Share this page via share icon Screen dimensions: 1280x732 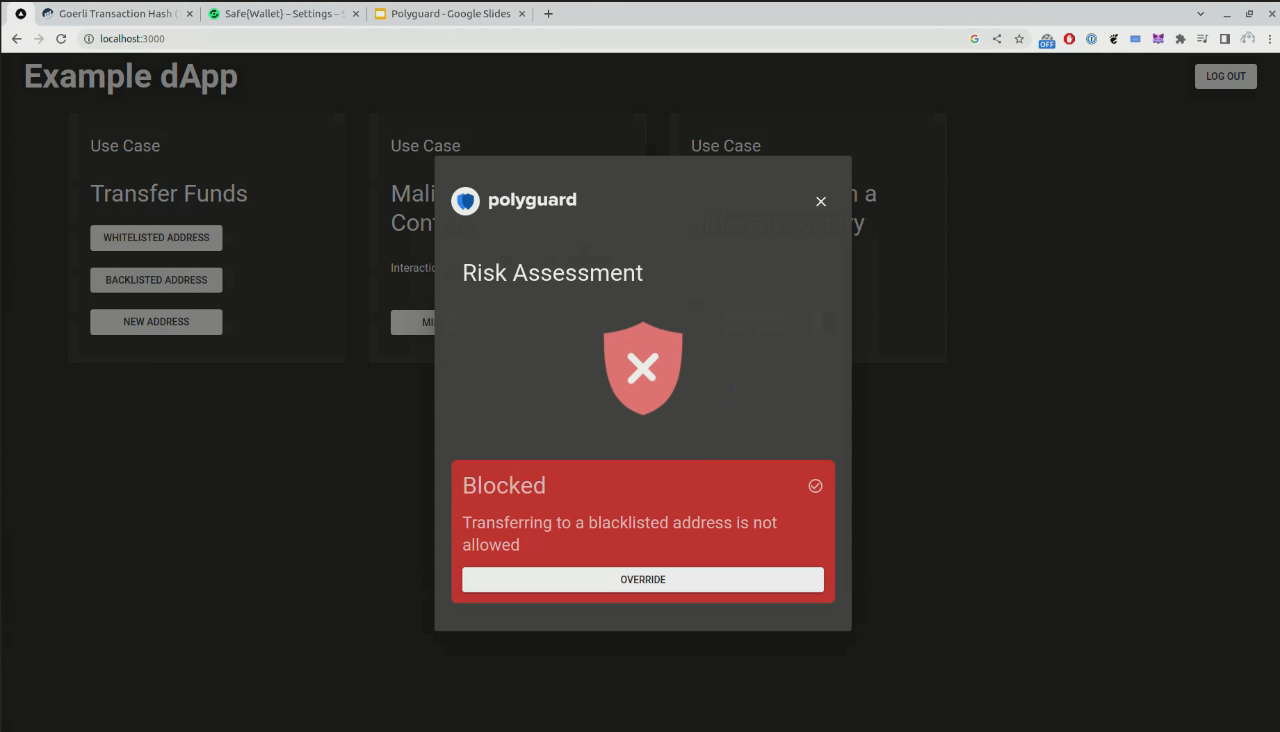[997, 39]
